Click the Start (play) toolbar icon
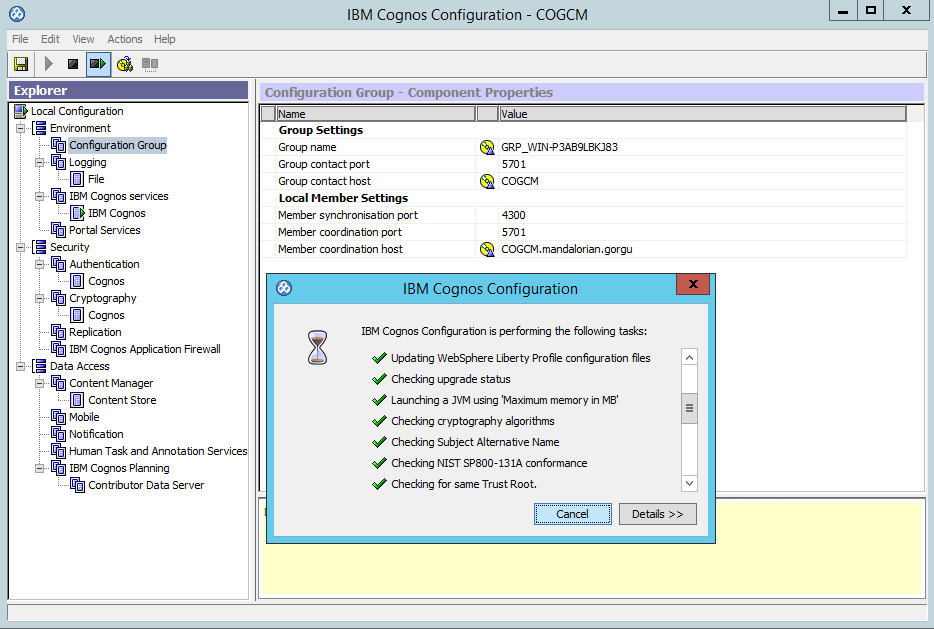The width and height of the screenshot is (934, 629). click(x=49, y=64)
